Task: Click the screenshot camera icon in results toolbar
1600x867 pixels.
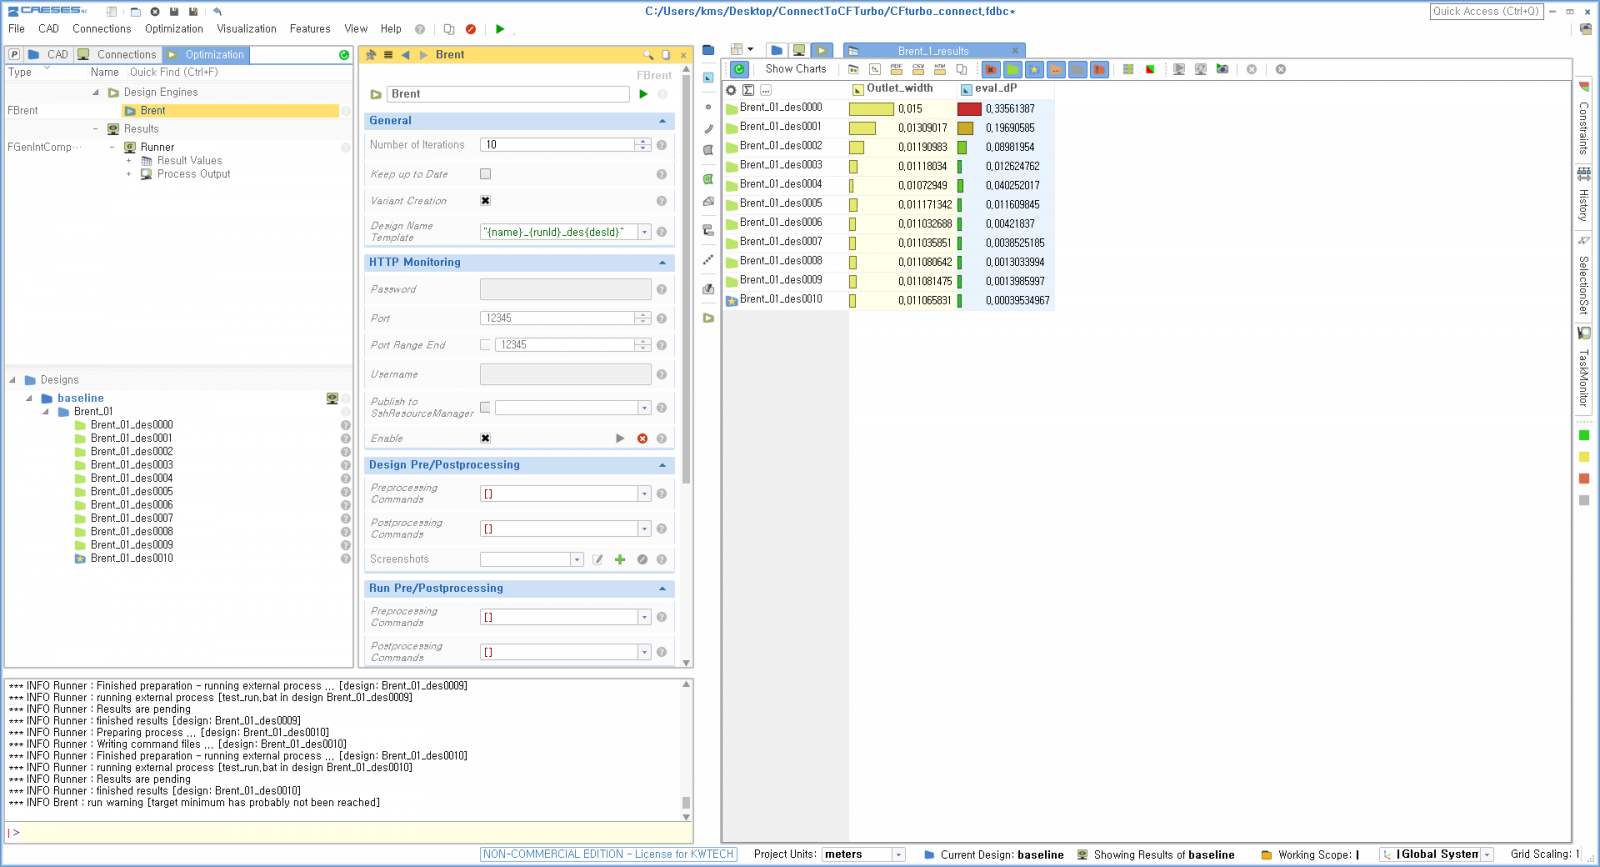Action: [x=1222, y=69]
